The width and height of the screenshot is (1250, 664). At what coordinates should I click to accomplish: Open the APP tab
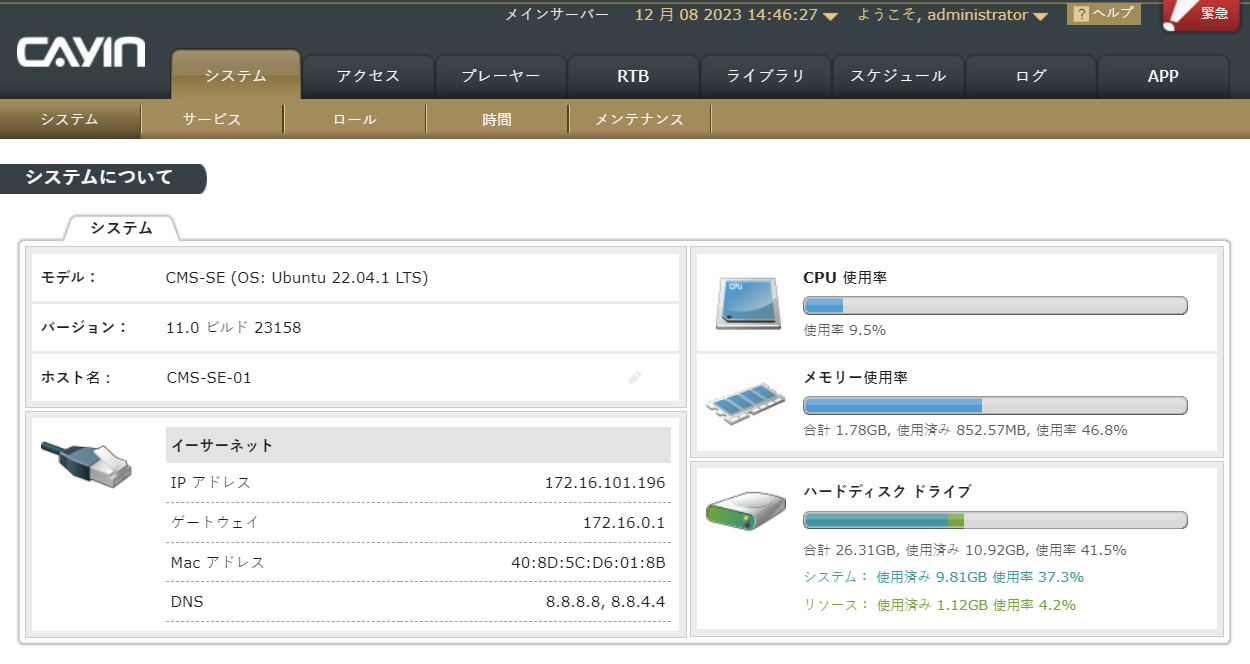click(1163, 76)
